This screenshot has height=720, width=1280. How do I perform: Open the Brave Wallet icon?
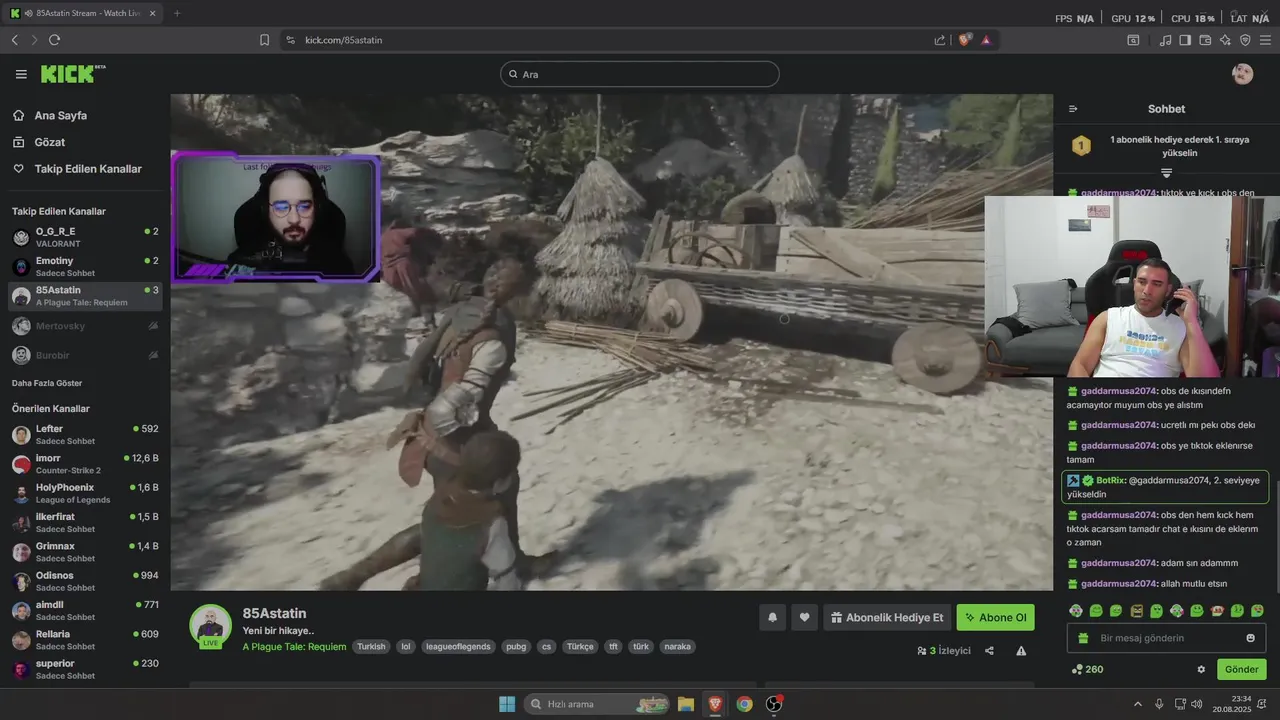click(x=1205, y=40)
